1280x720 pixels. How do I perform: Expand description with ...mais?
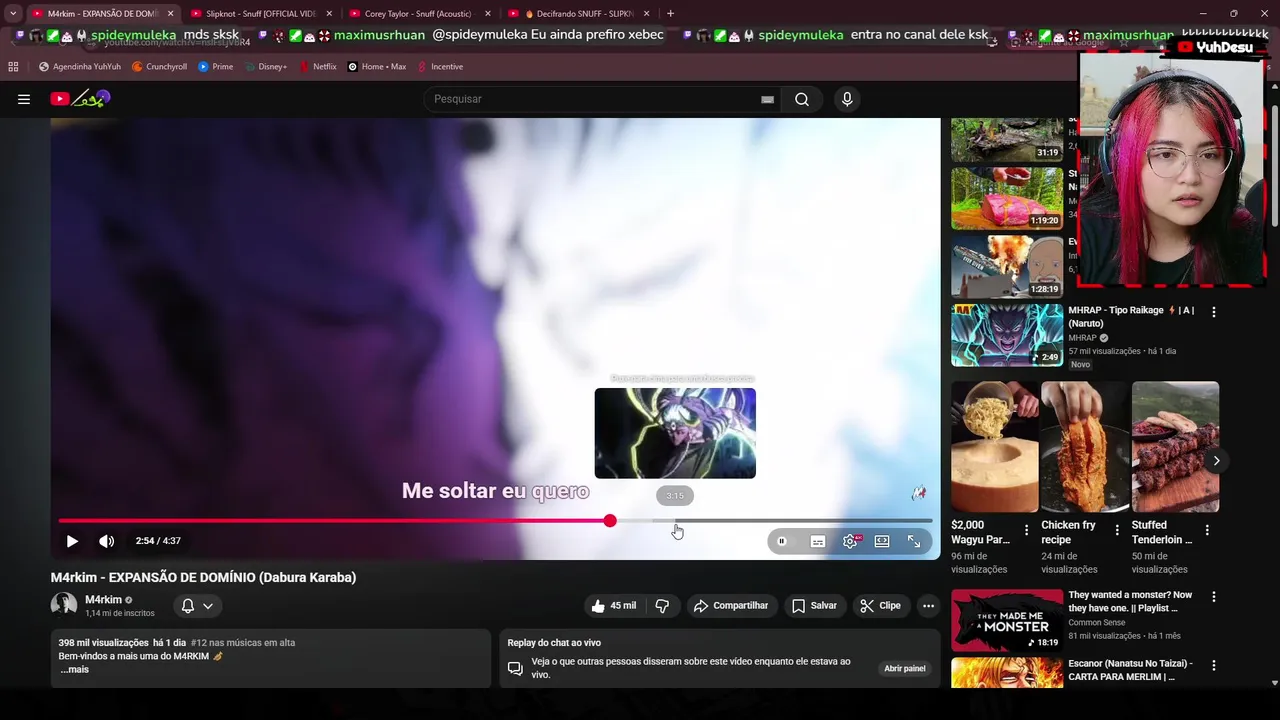point(74,669)
